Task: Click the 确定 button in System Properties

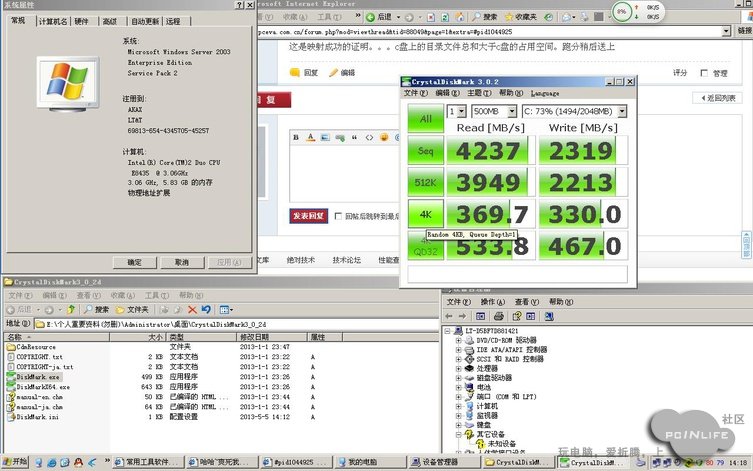Action: click(134, 262)
